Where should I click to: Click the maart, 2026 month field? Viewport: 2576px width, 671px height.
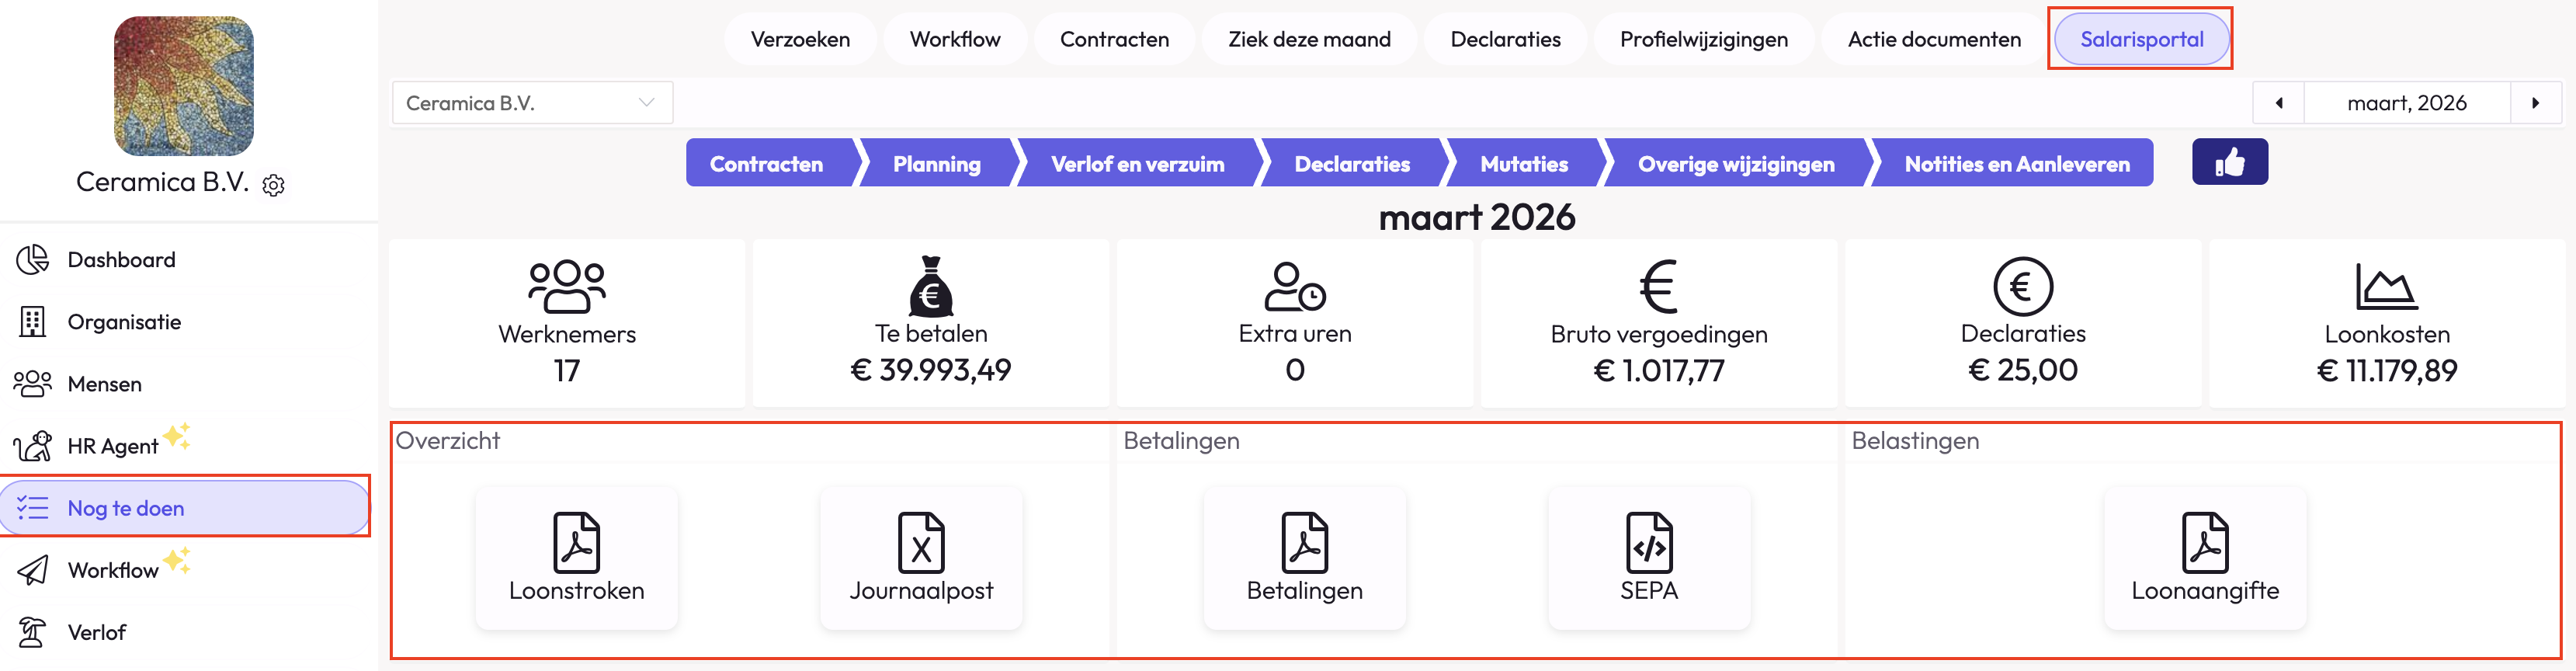point(2406,103)
